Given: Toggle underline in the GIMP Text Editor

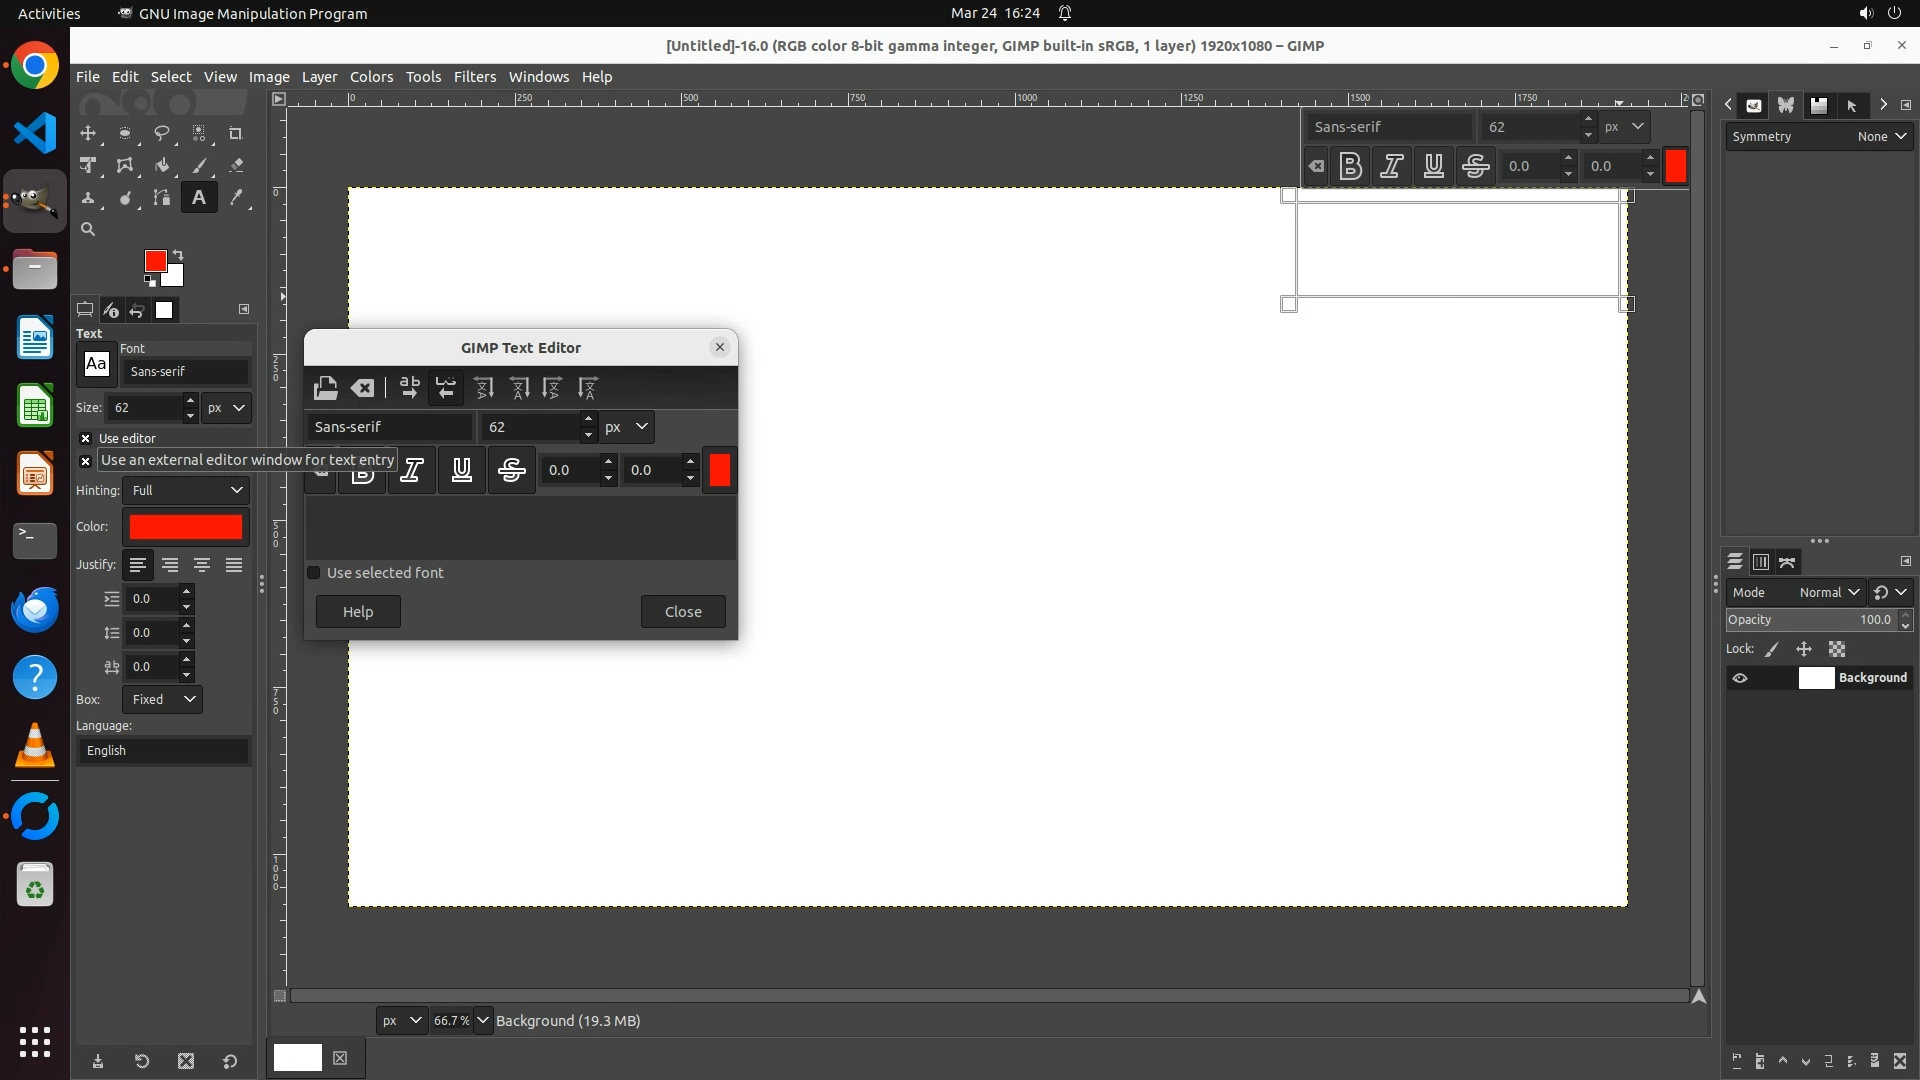Looking at the screenshot, I should click(x=461, y=470).
